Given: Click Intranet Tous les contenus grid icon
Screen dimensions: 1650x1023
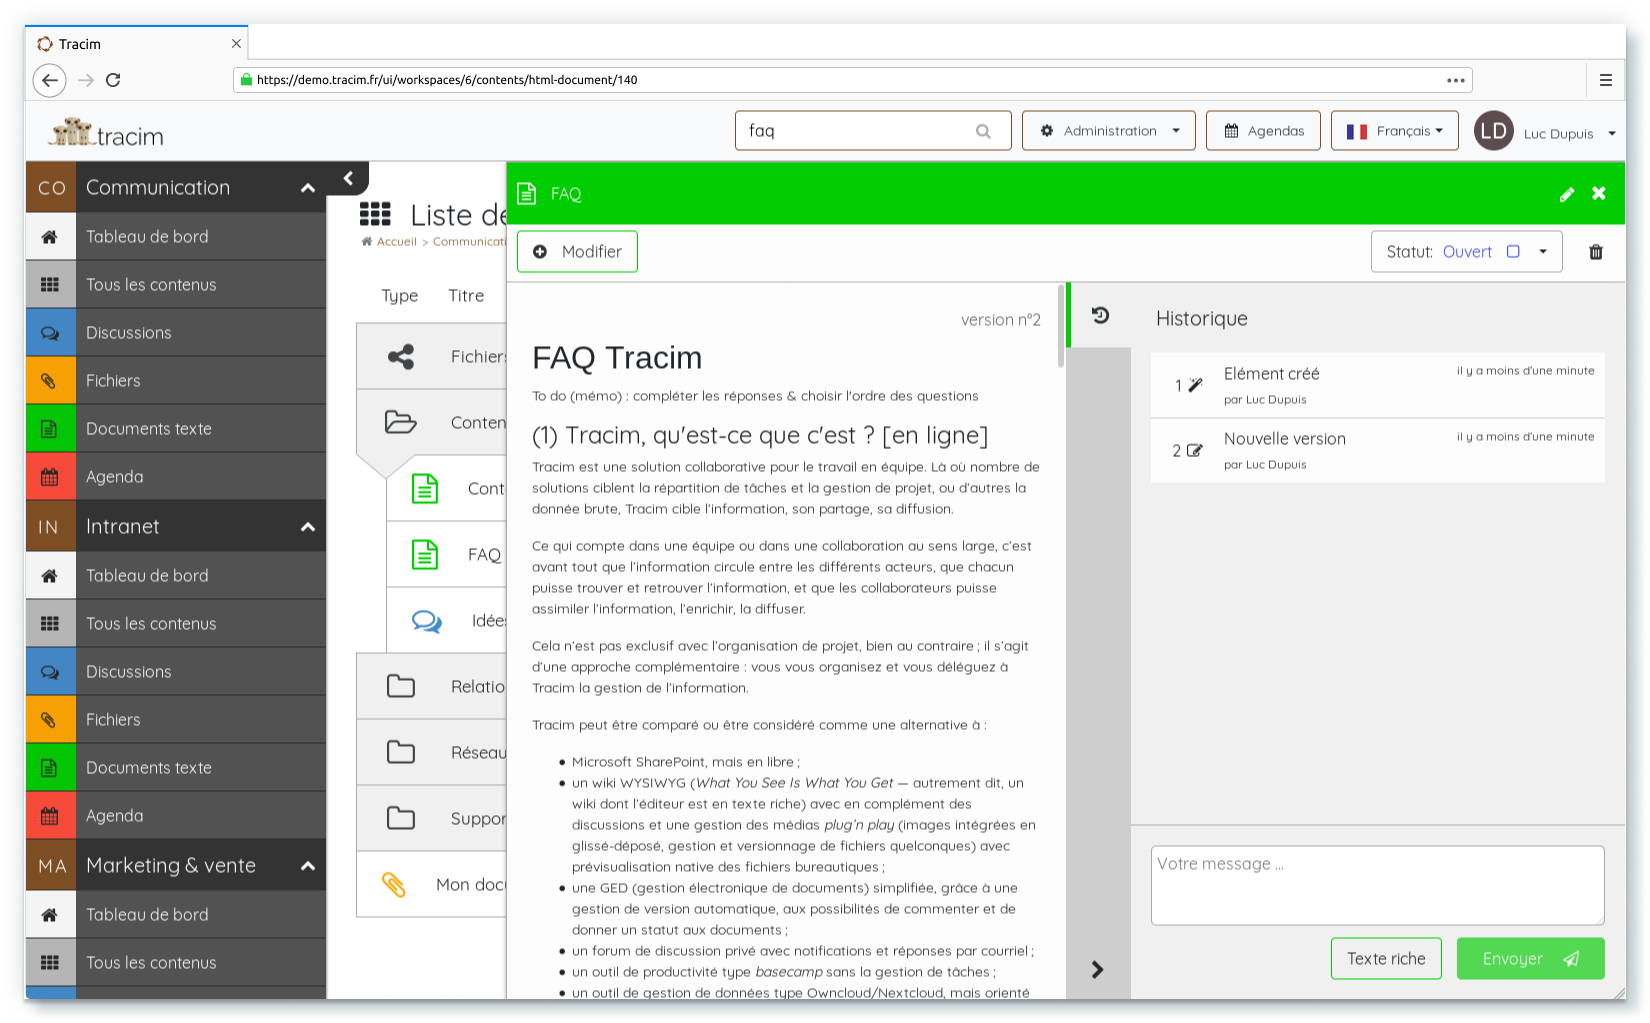Looking at the screenshot, I should click(x=50, y=624).
